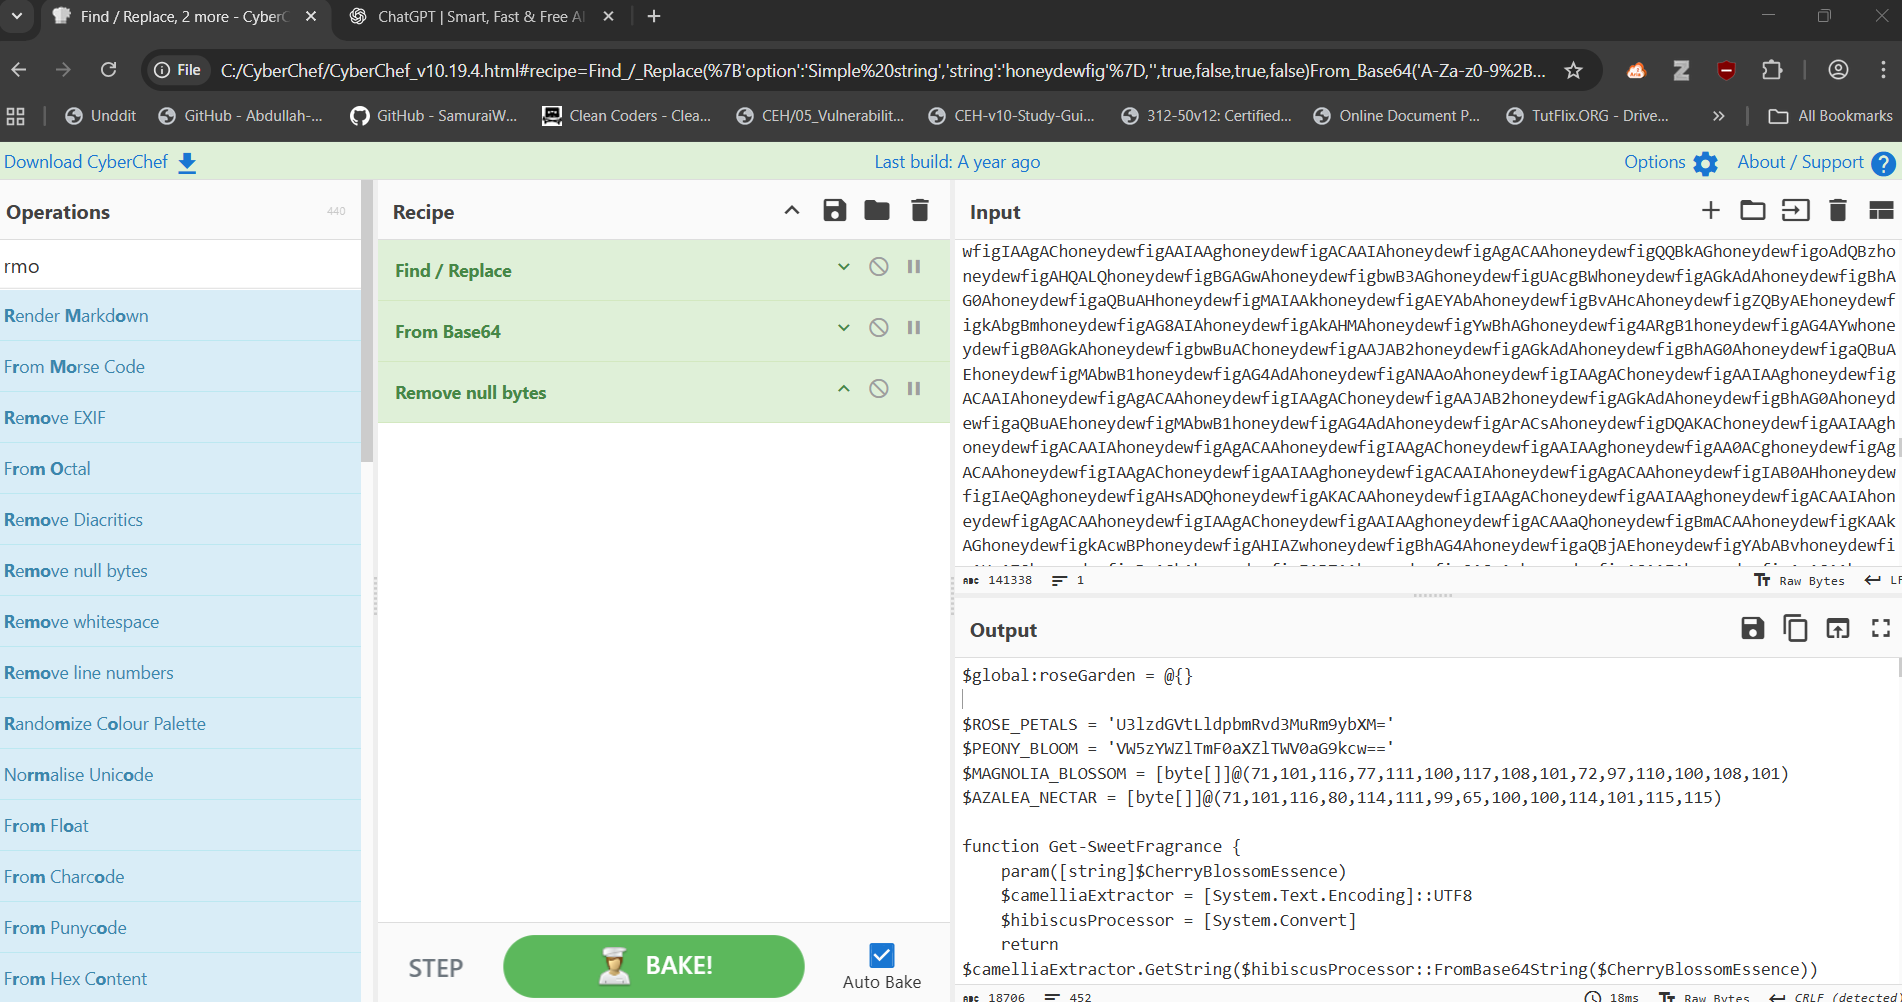Load a saved recipe folder icon
The image size is (1902, 1002).
coord(877,211)
